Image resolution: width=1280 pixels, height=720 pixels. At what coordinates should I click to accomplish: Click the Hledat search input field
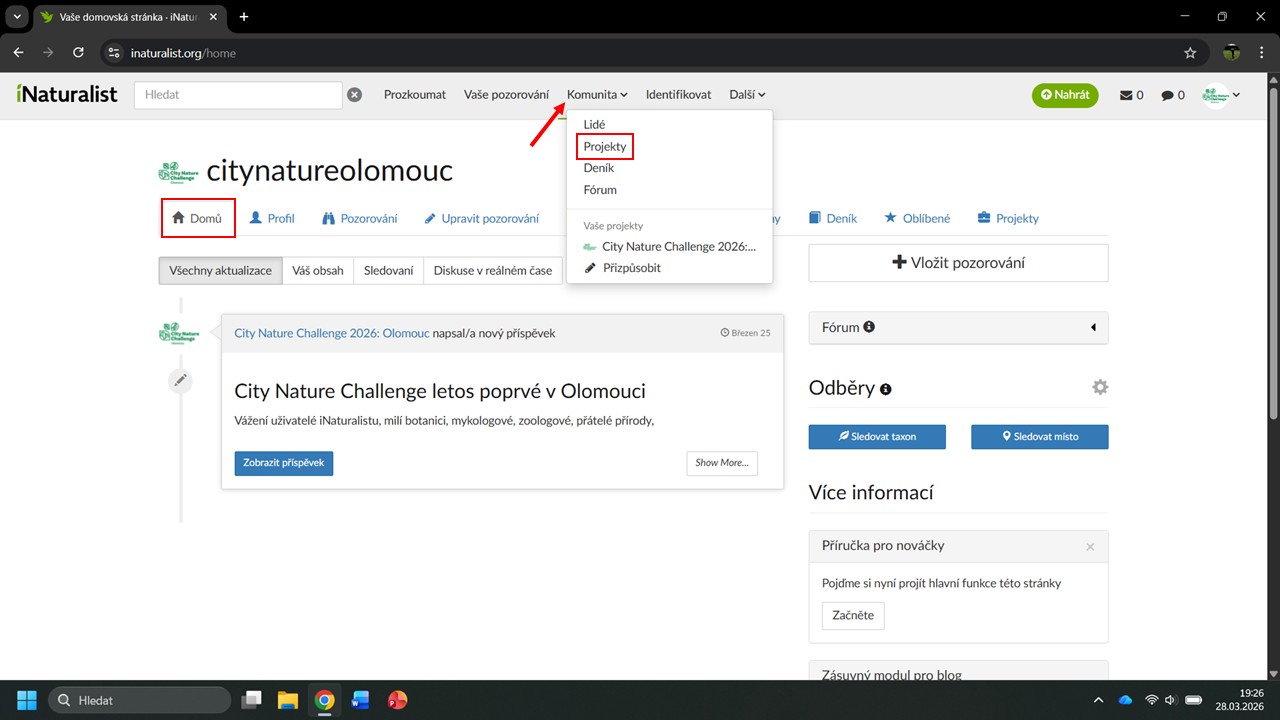(x=238, y=95)
